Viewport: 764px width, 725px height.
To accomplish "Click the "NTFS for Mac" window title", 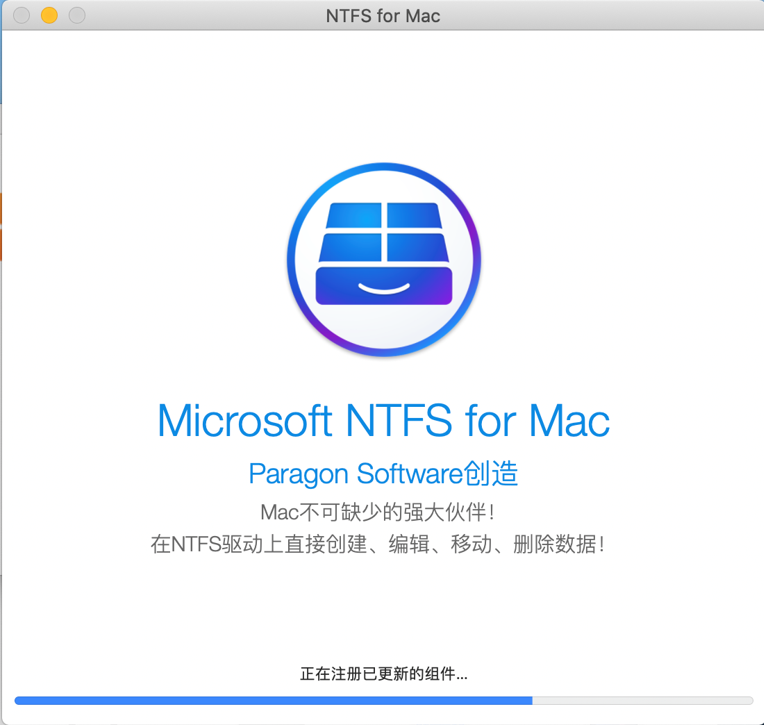I will (382, 16).
